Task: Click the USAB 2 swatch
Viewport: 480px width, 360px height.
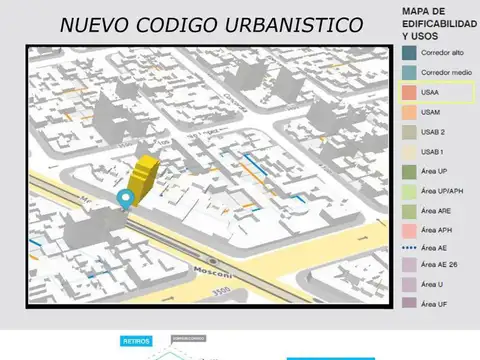Action: (409, 132)
